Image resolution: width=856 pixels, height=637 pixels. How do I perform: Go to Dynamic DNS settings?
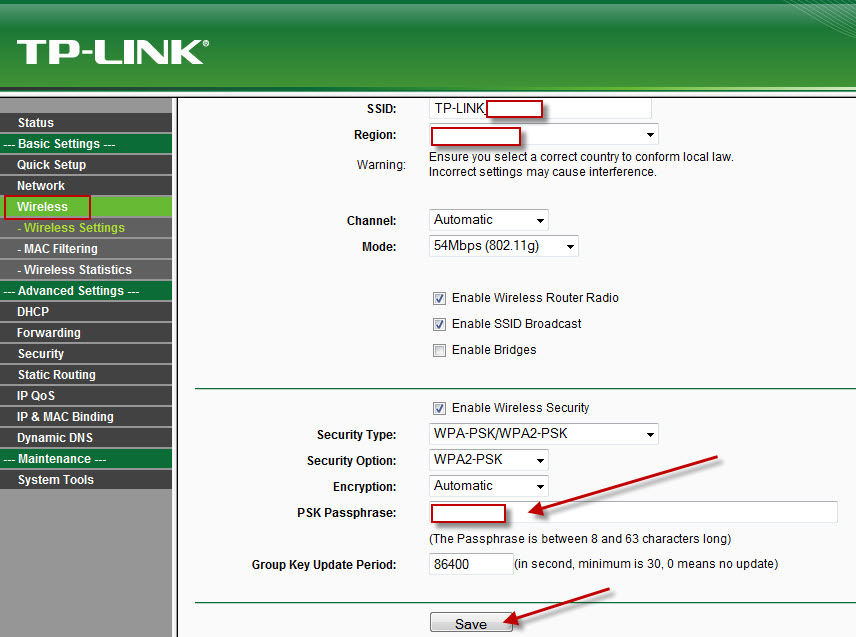[x=86, y=438]
